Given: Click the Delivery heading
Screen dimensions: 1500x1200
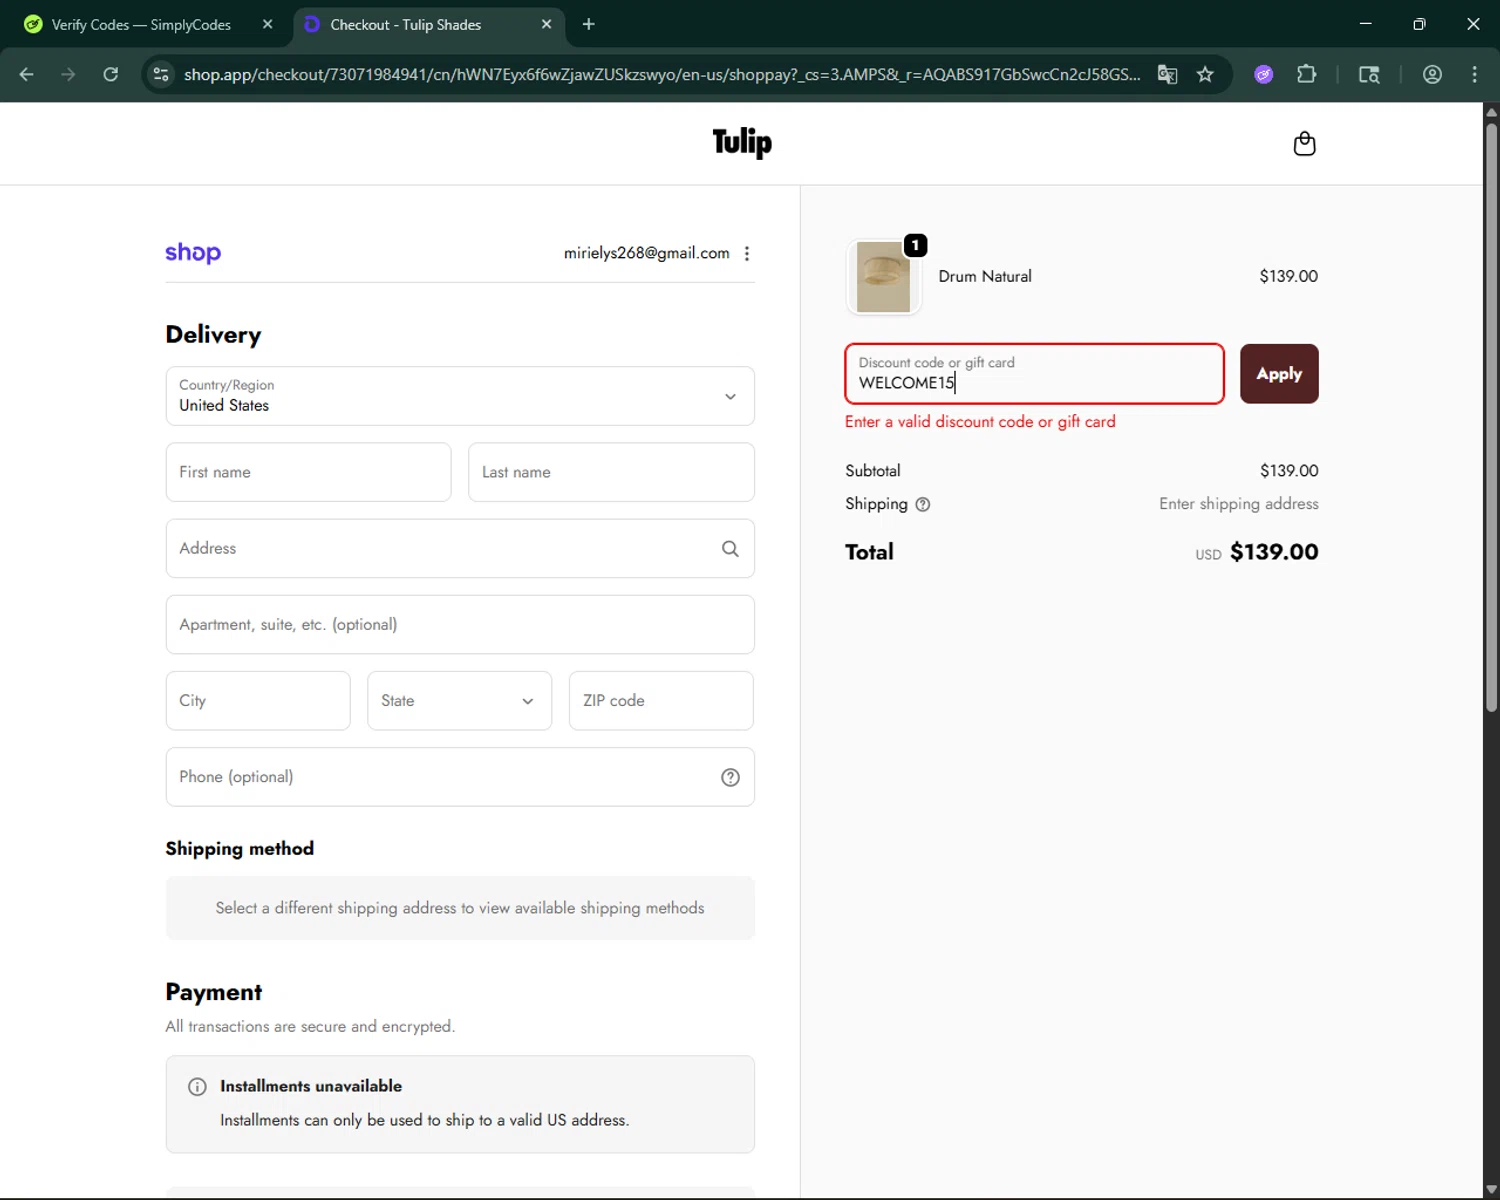Looking at the screenshot, I should tap(213, 335).
